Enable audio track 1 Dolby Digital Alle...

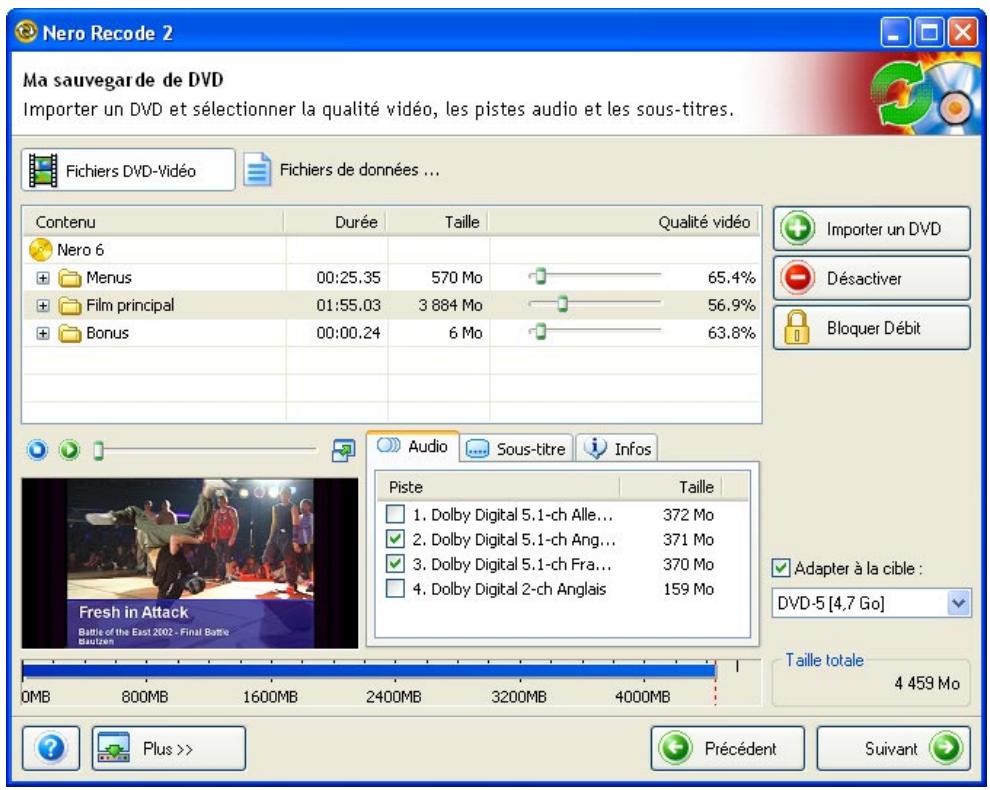(395, 514)
